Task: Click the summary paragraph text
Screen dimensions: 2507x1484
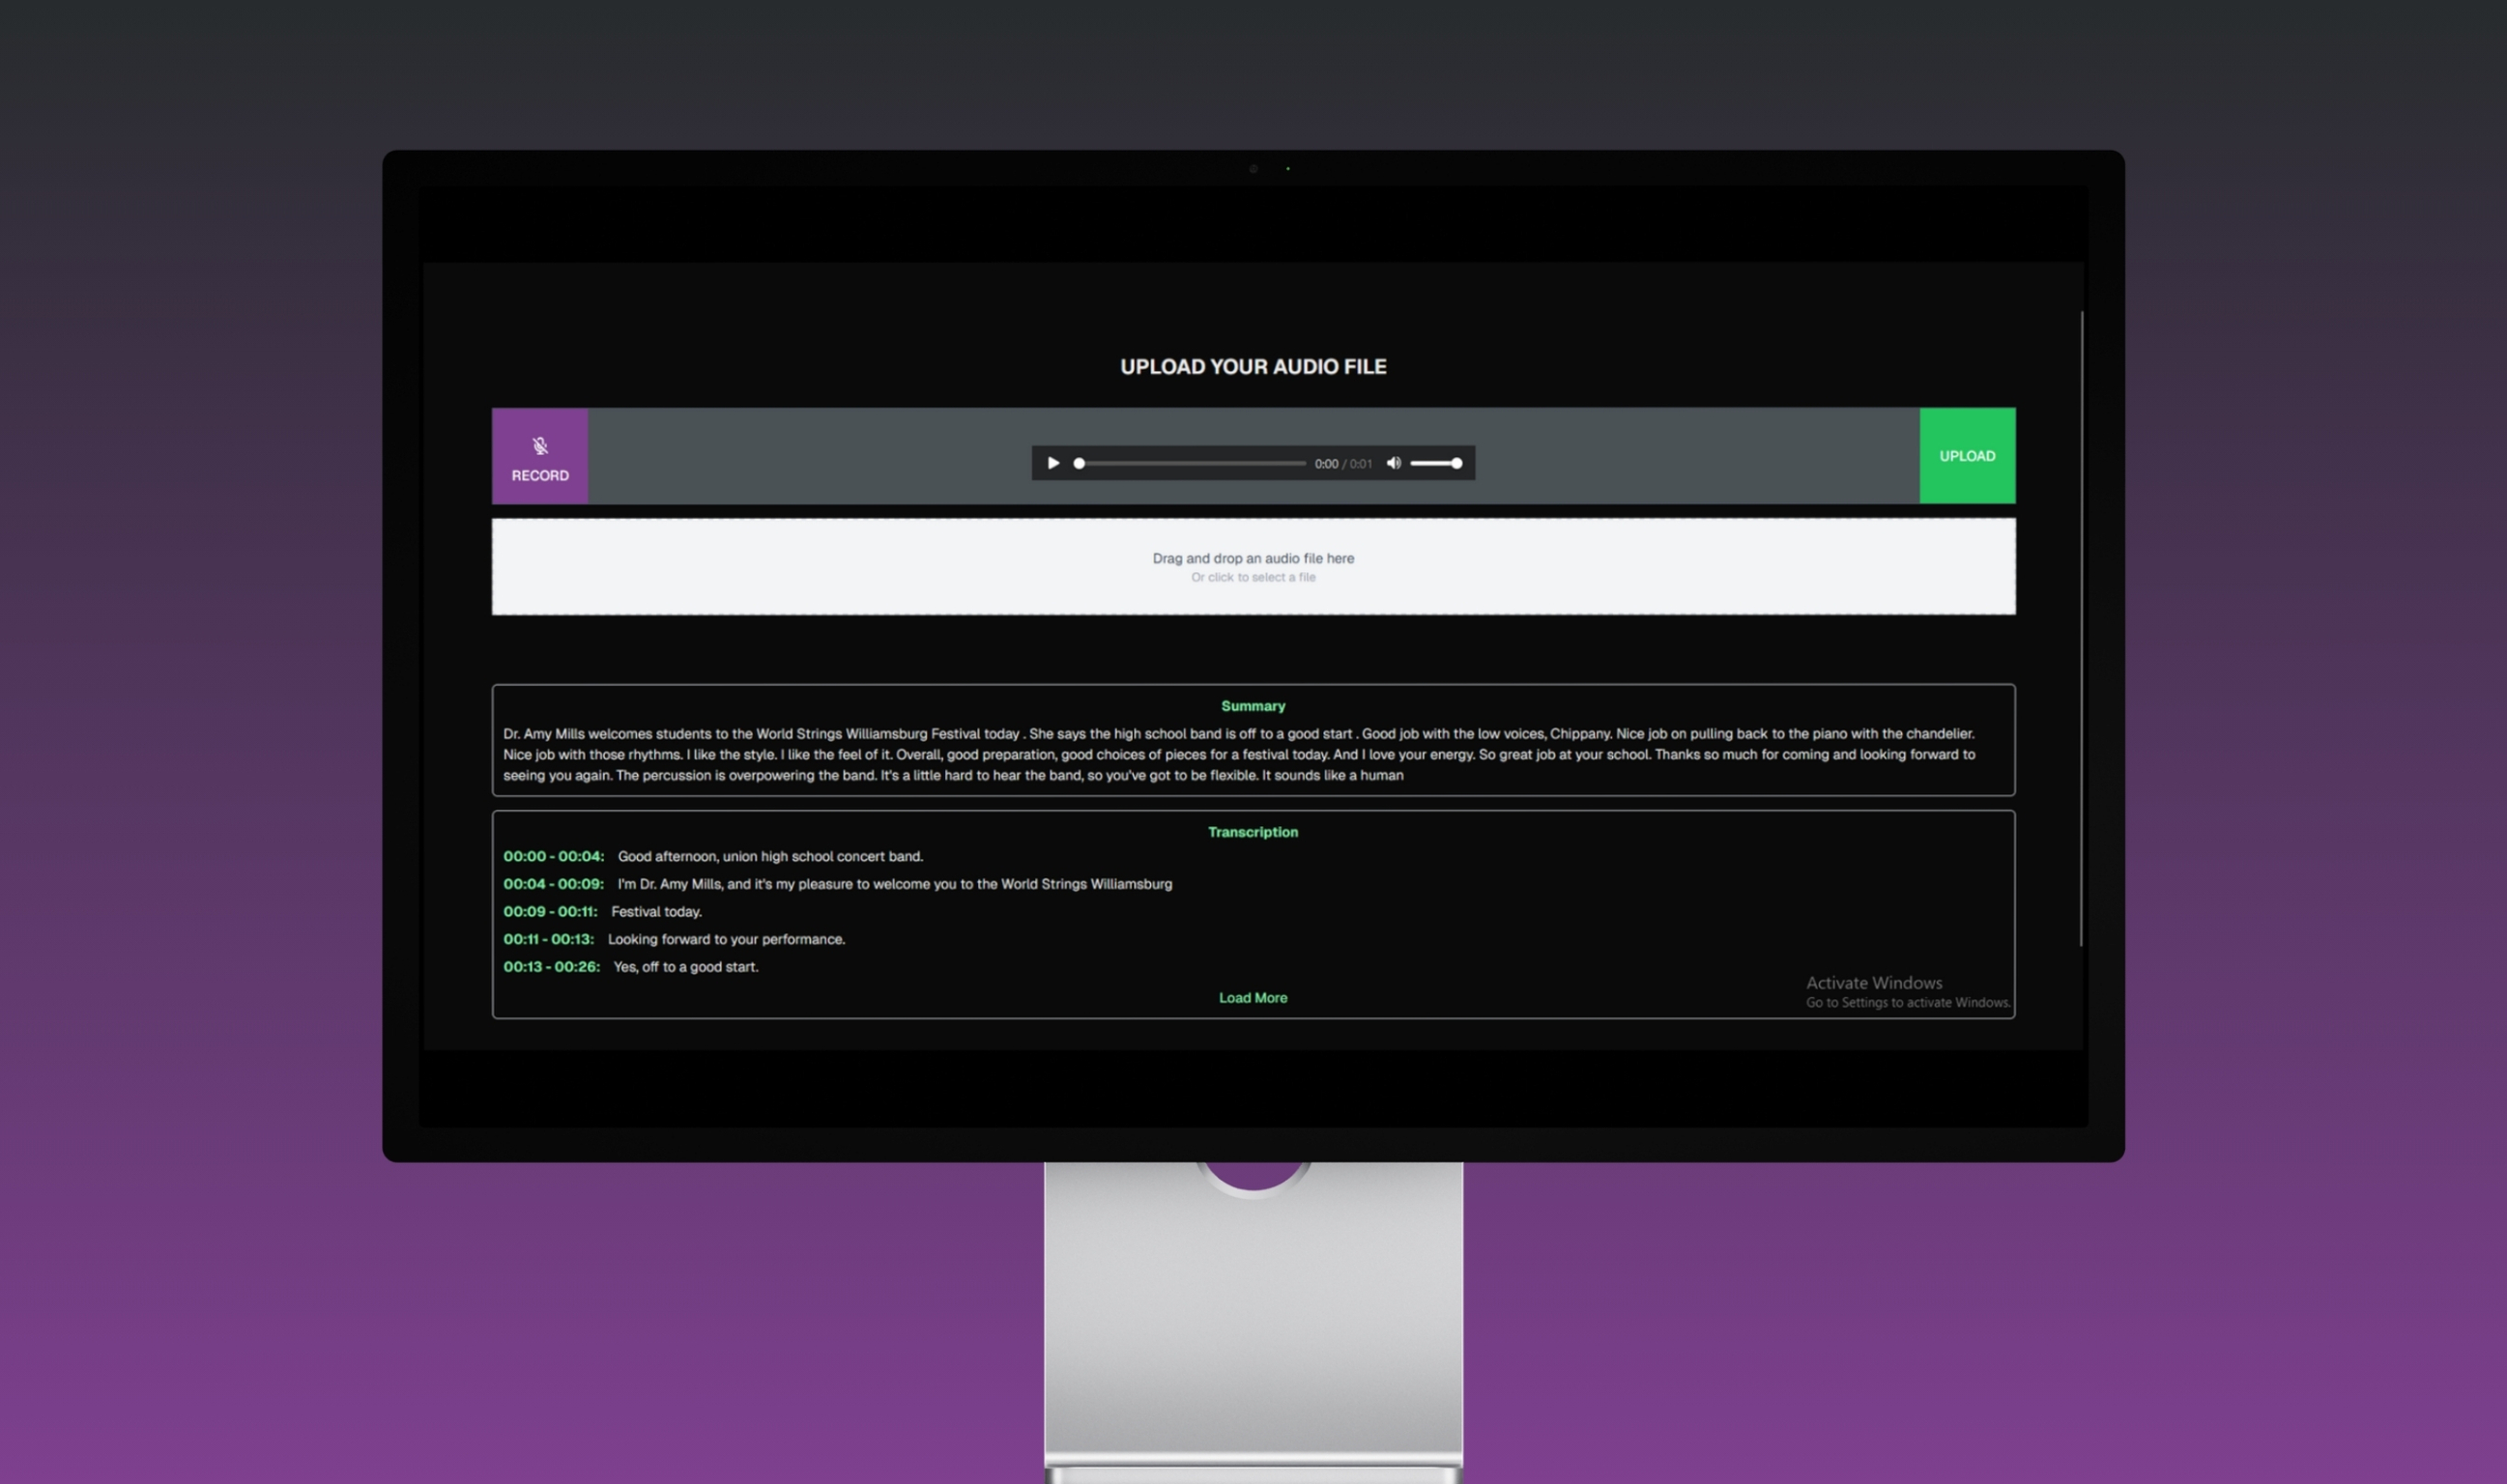Action: click(x=1240, y=755)
